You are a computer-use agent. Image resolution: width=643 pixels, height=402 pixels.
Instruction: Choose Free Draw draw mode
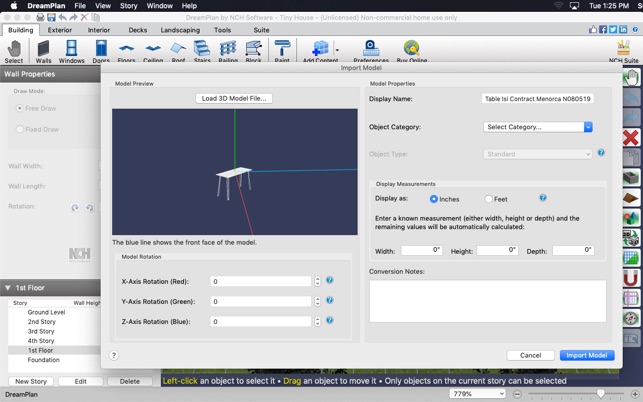tap(20, 108)
